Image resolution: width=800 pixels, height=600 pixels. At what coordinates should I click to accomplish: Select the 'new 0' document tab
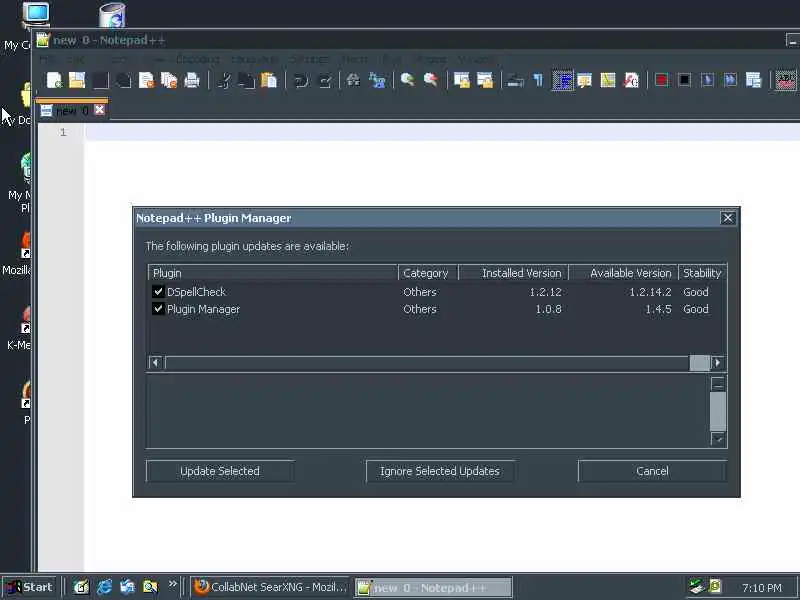click(72, 110)
